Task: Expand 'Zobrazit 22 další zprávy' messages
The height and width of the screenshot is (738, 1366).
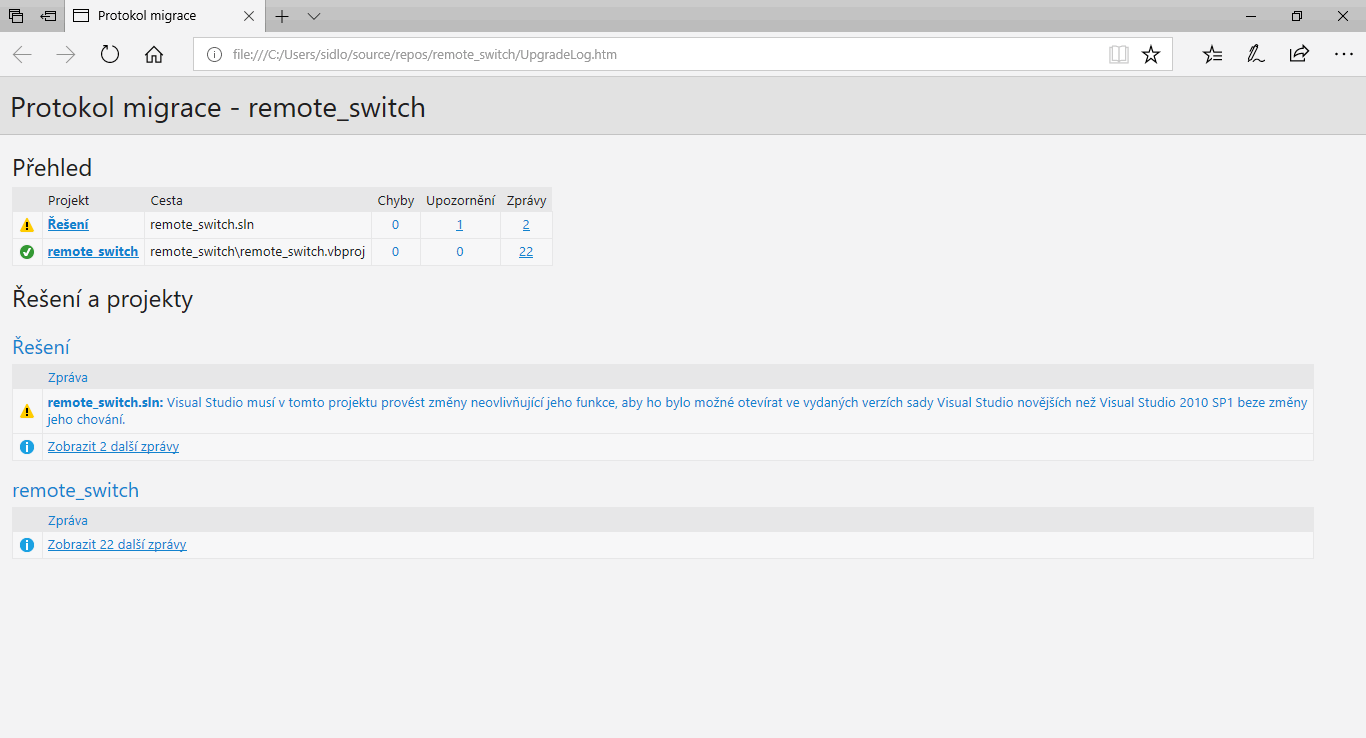Action: [x=117, y=545]
